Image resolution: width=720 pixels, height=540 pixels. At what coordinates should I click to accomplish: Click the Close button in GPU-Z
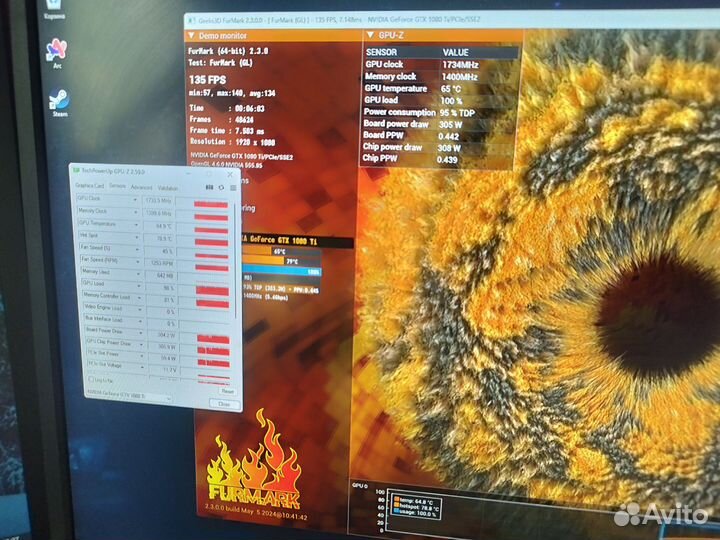(x=224, y=404)
